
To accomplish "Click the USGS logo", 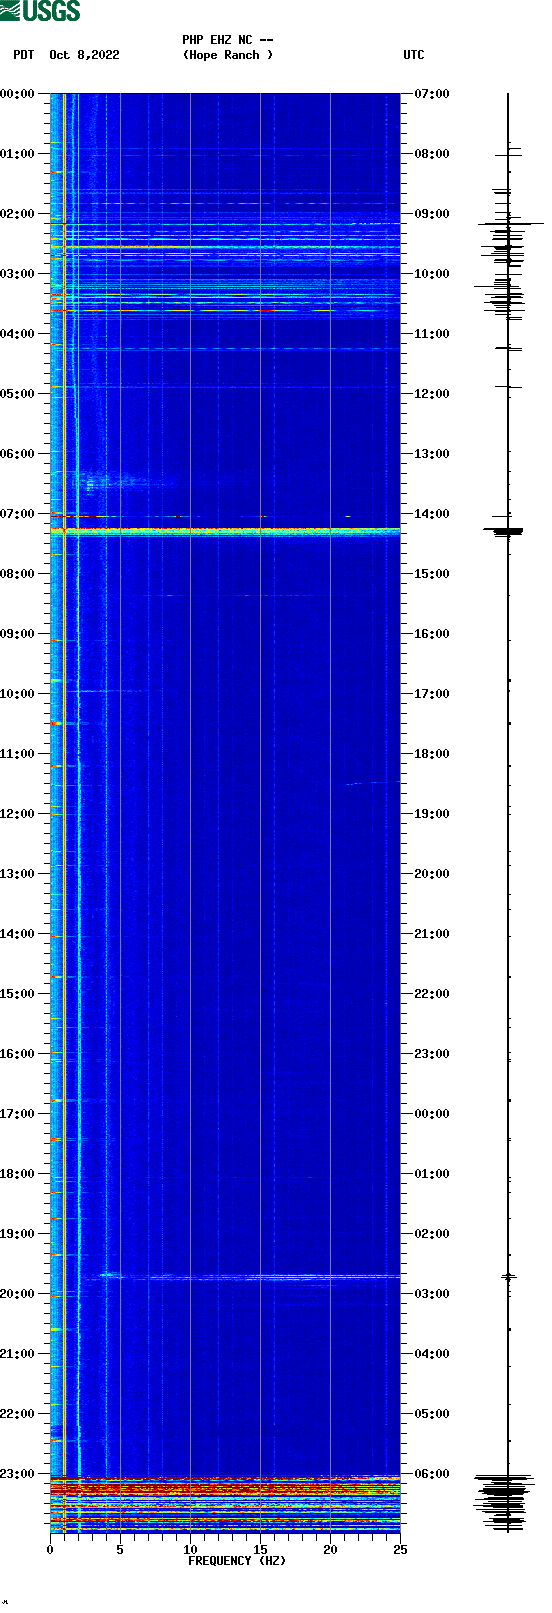I will (40, 12).
